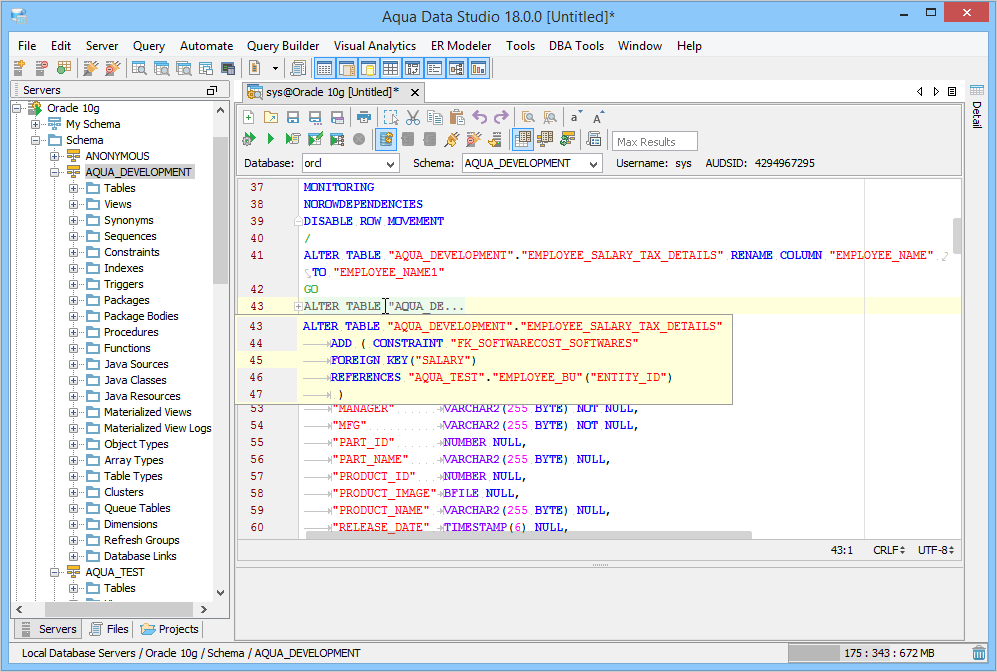Switch to the Projects tab
Image resolution: width=997 pixels, height=672 pixels.
[170, 629]
